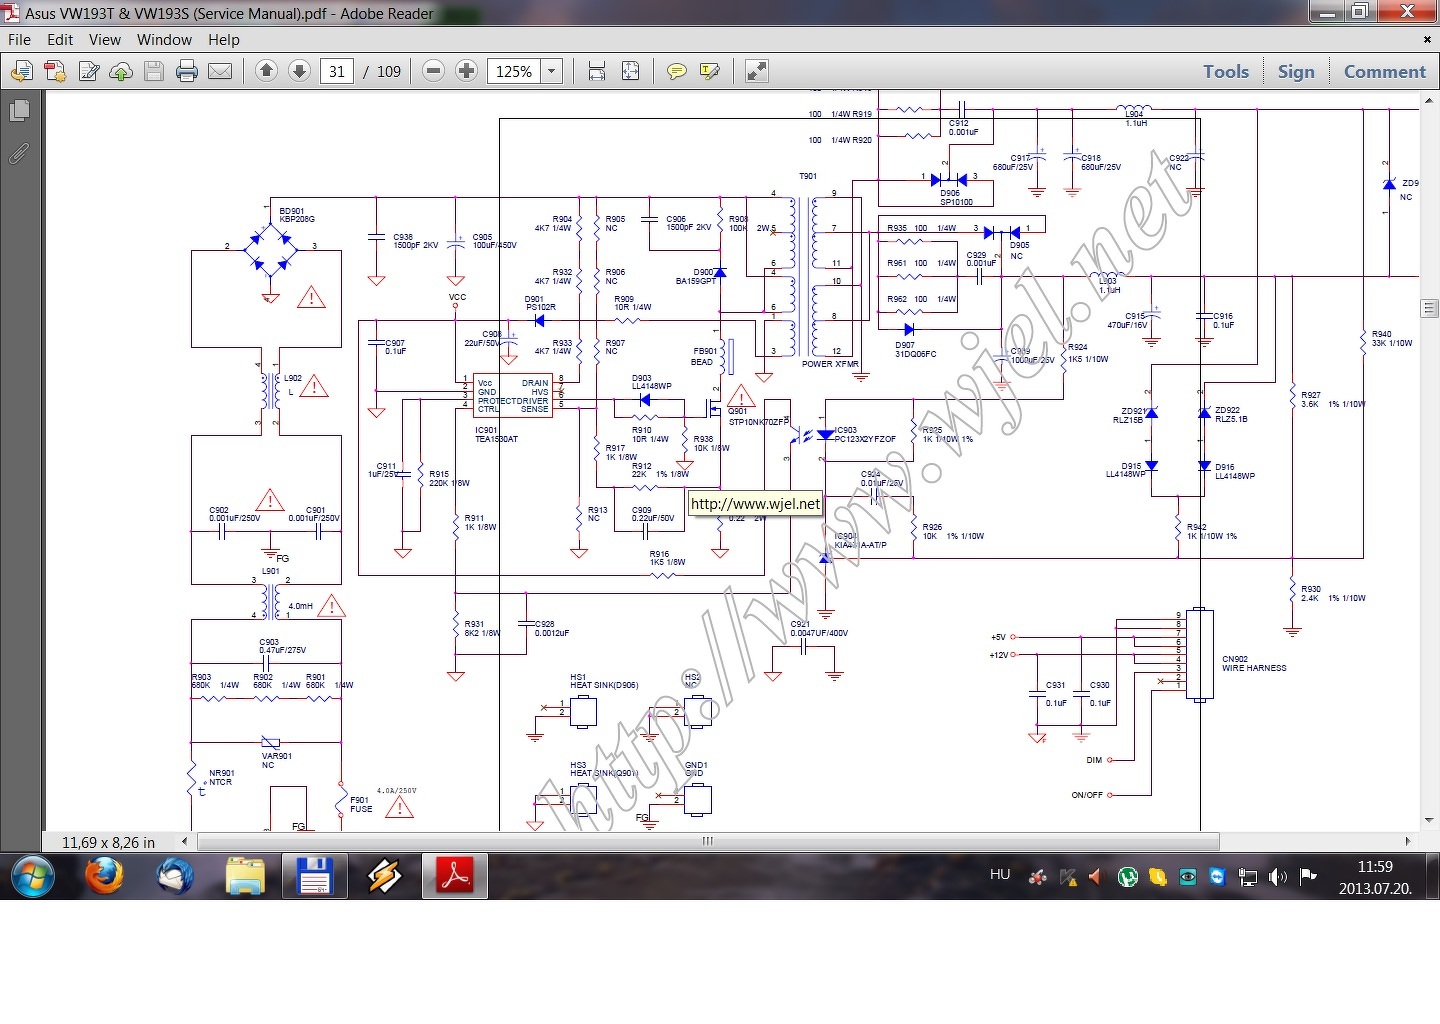
Task: Launch Firefox from the taskbar
Action: tap(104, 877)
